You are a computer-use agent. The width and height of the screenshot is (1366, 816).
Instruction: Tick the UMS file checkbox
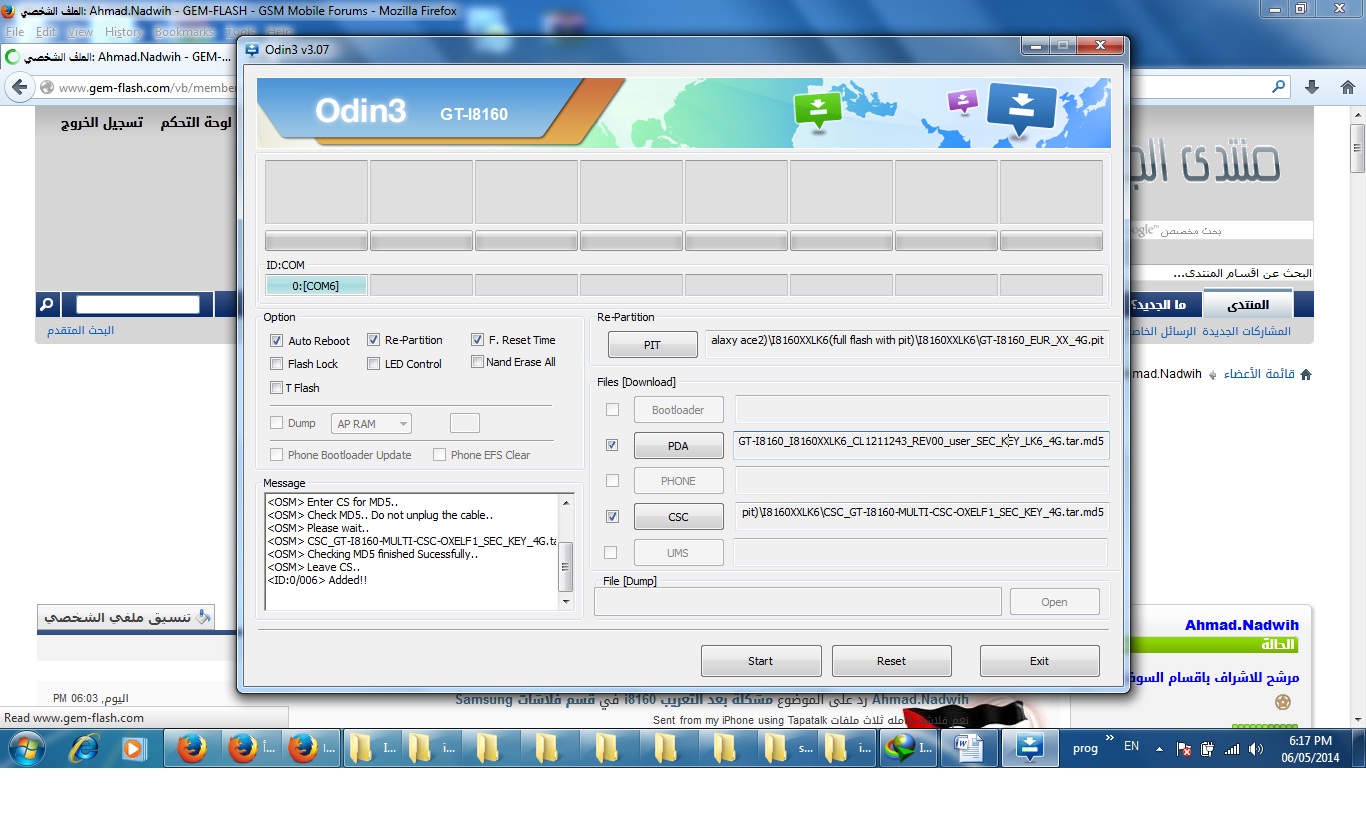[612, 553]
